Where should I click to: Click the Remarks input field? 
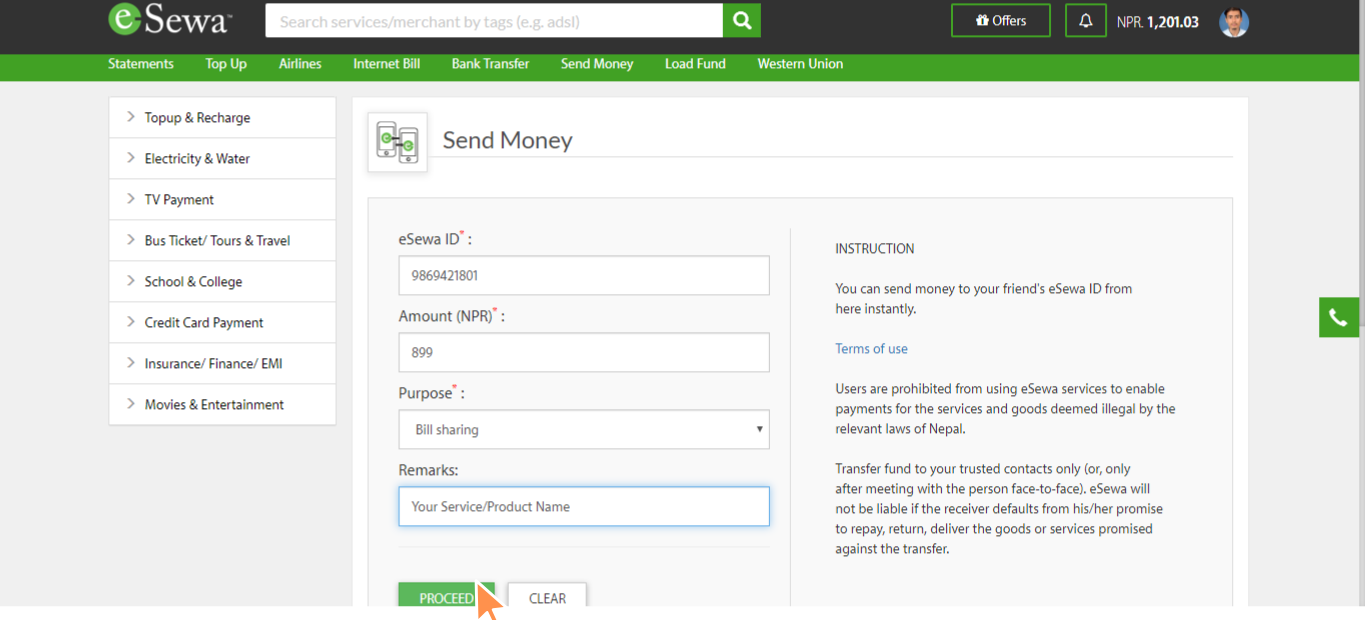click(x=583, y=506)
